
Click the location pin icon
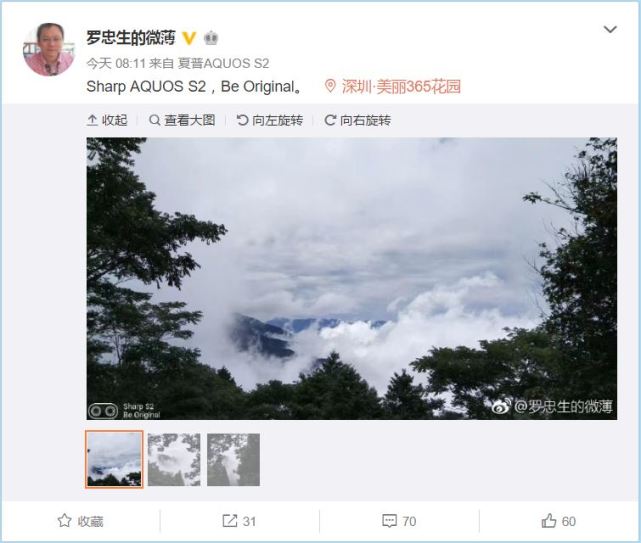click(330, 86)
